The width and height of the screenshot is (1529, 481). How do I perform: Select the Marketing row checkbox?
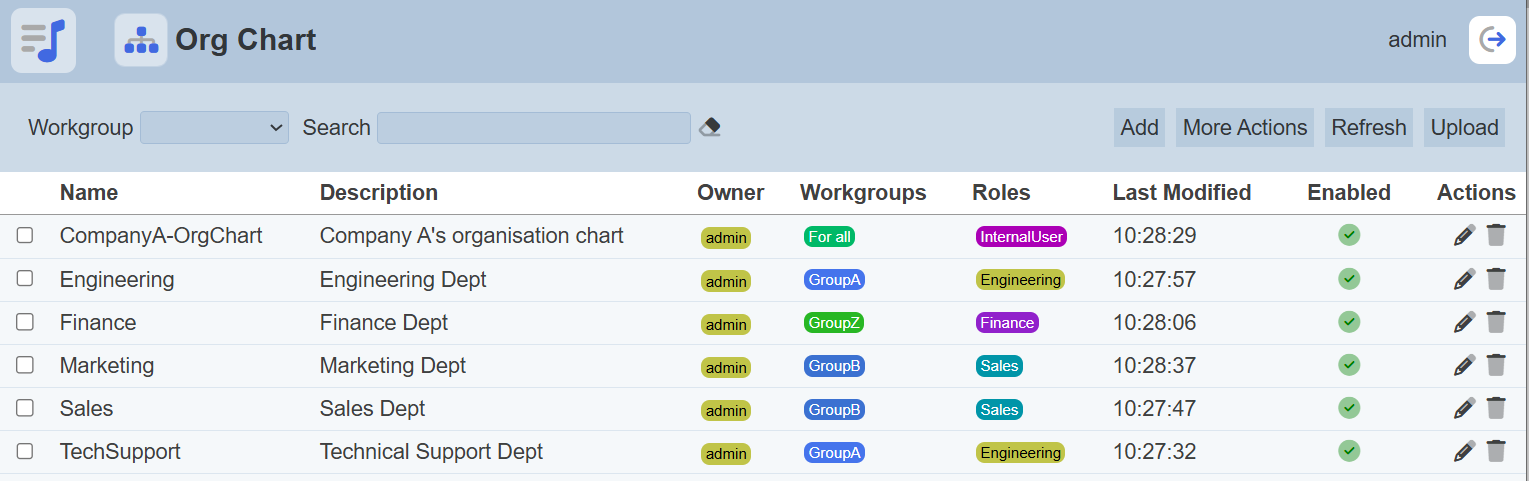point(25,365)
